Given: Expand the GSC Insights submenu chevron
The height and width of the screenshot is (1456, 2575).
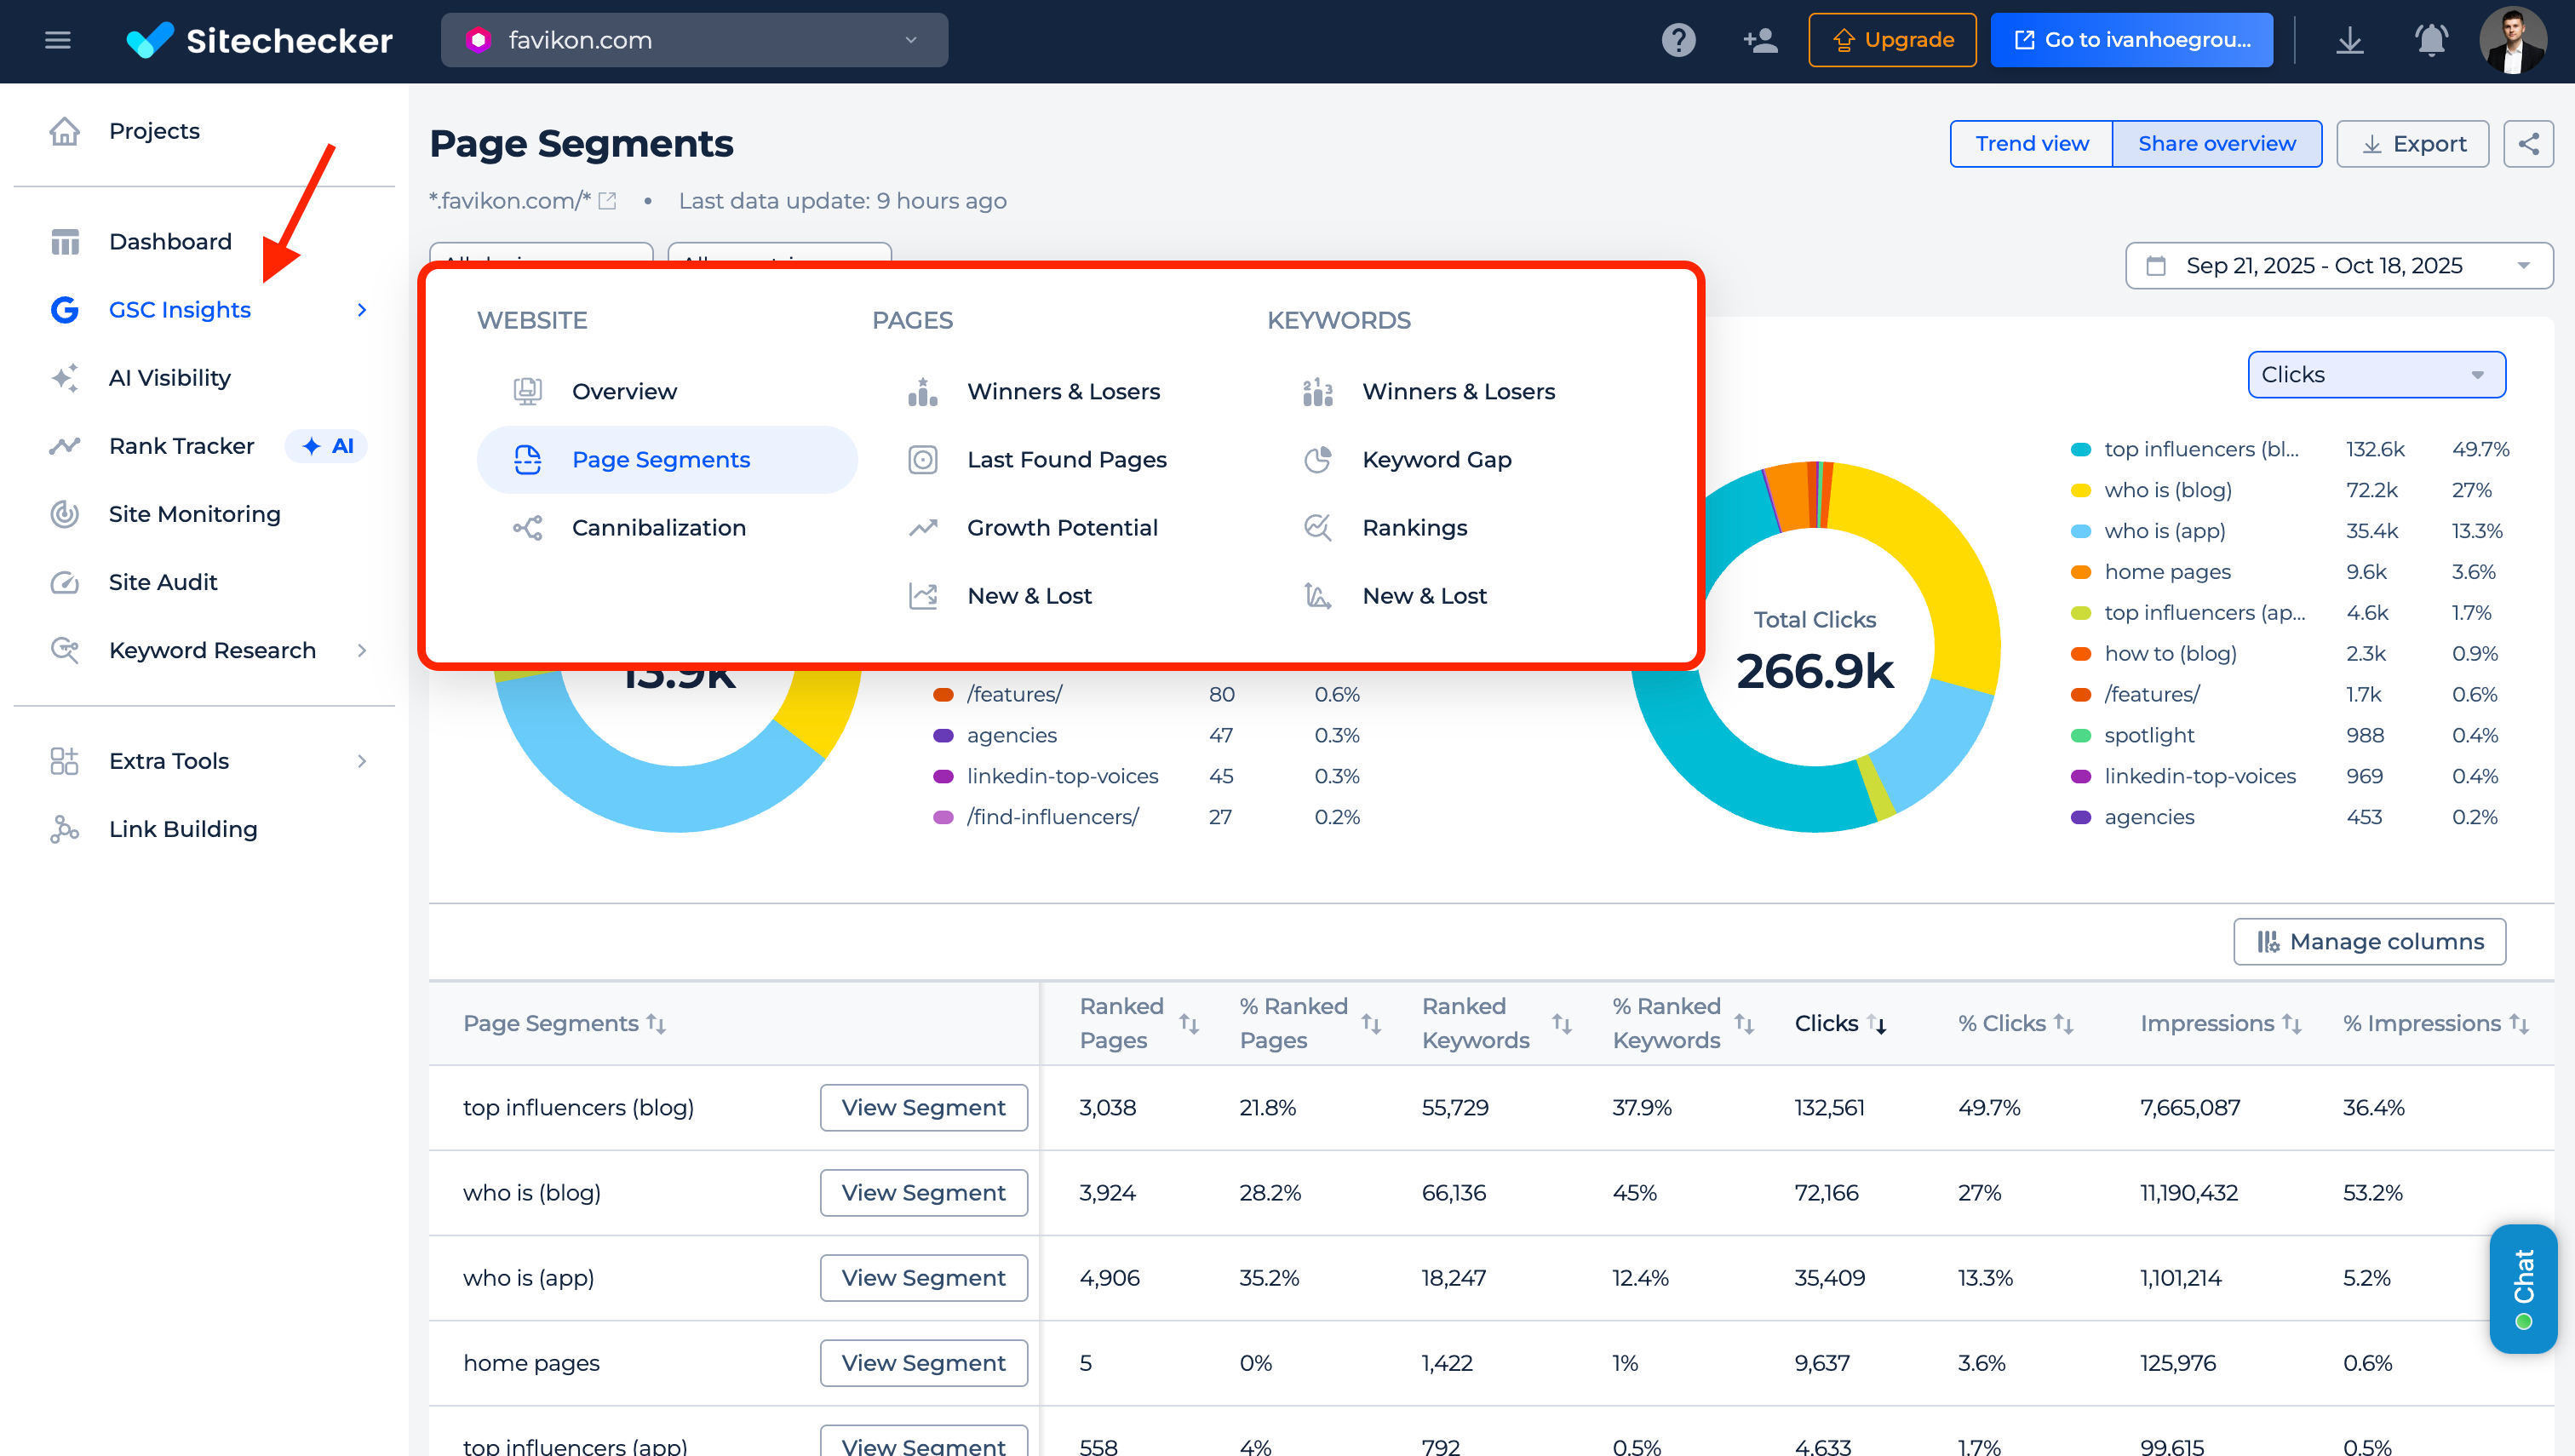Looking at the screenshot, I should coord(362,310).
